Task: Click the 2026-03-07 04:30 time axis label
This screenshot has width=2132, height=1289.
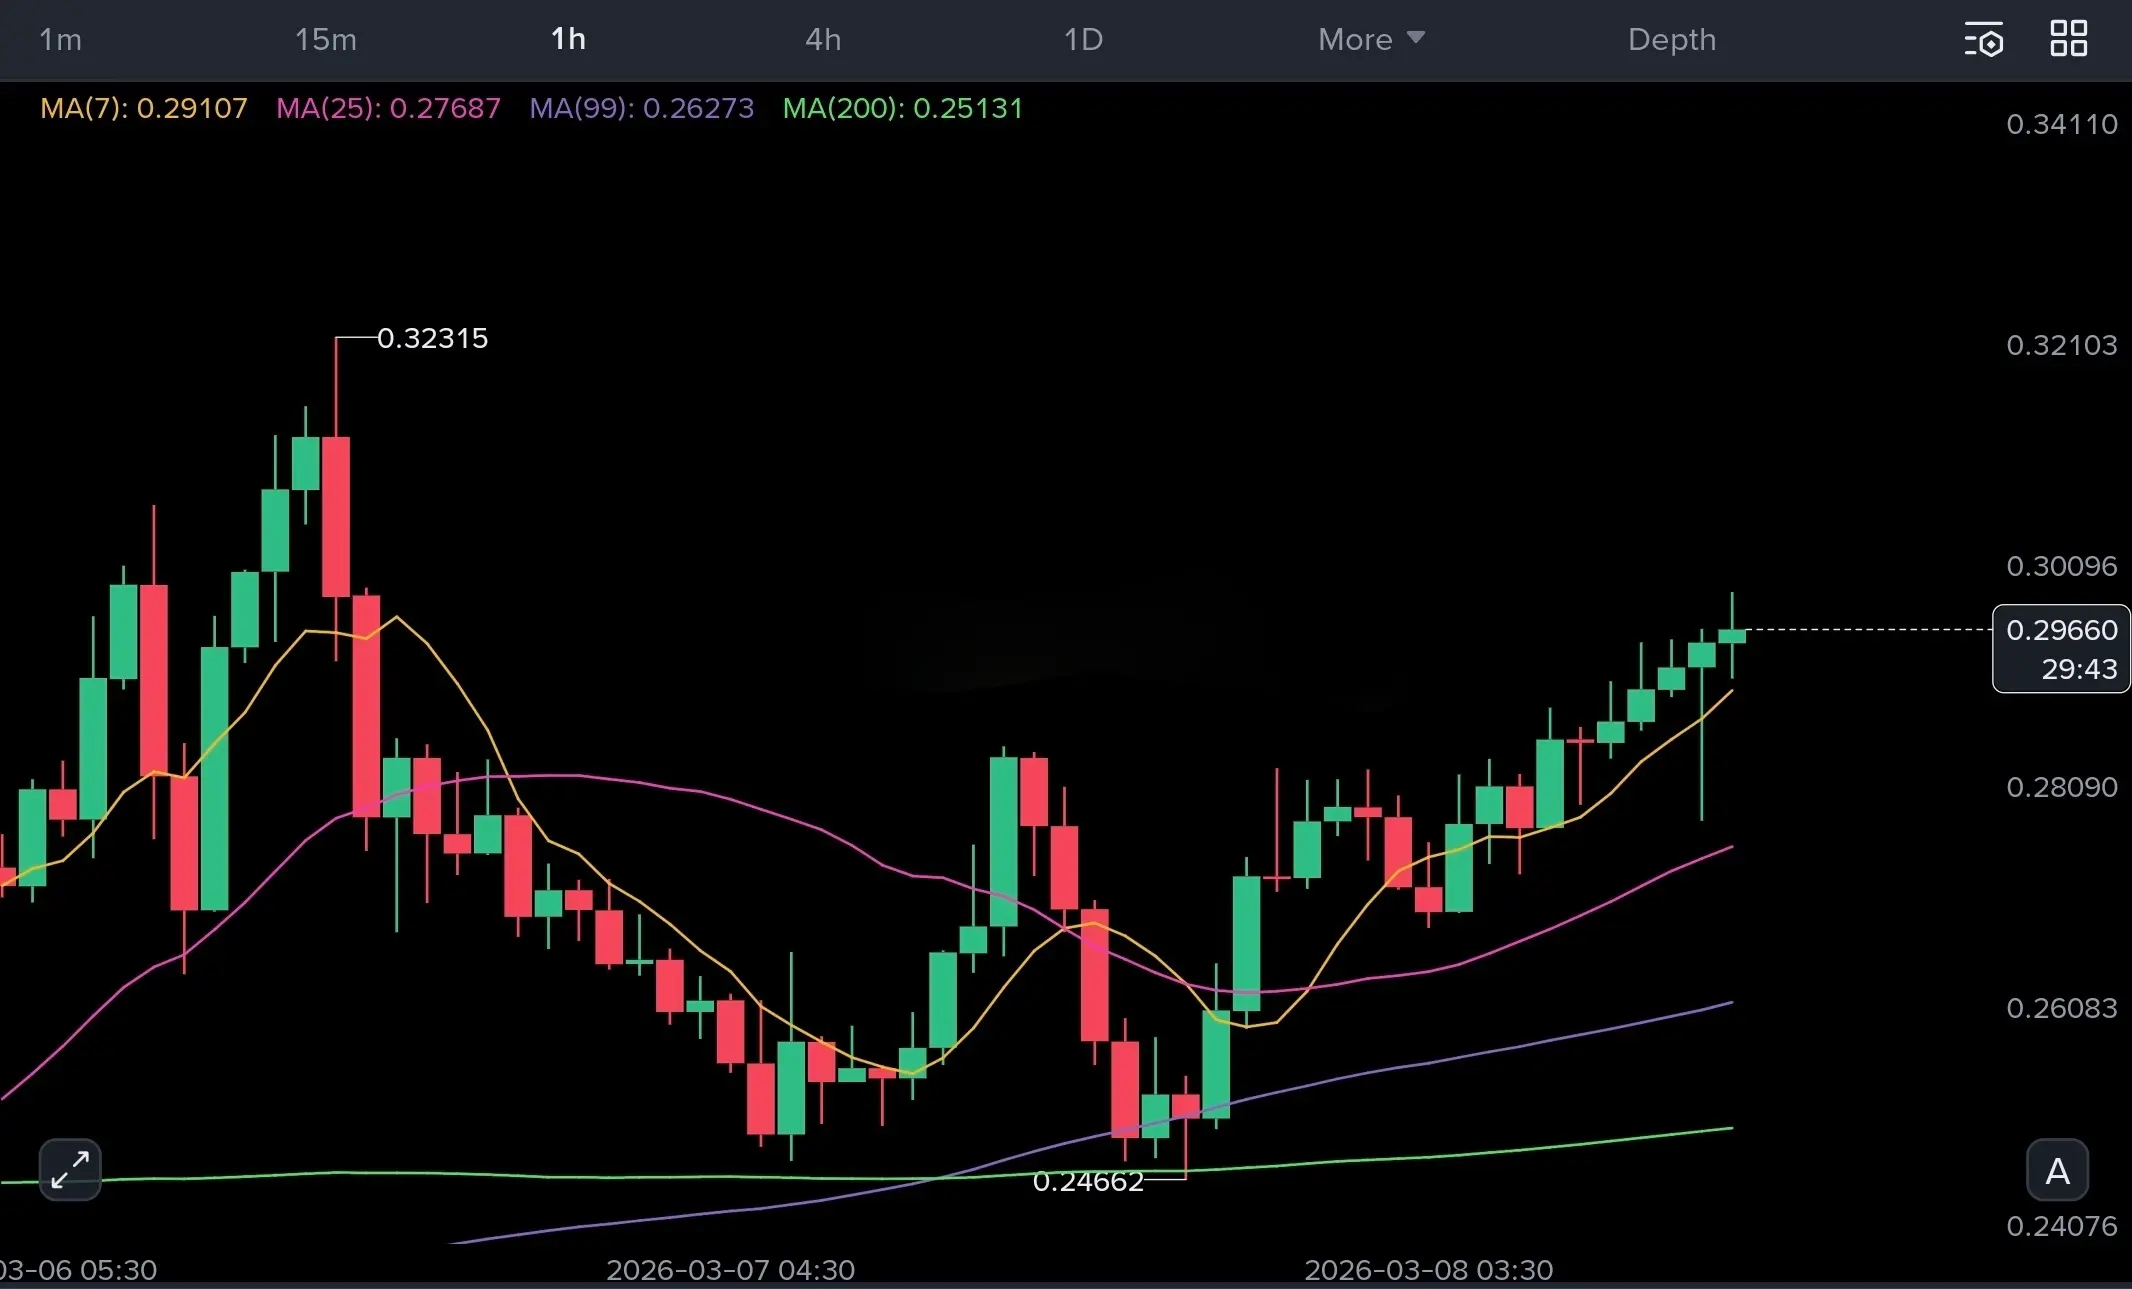Action: tap(730, 1269)
